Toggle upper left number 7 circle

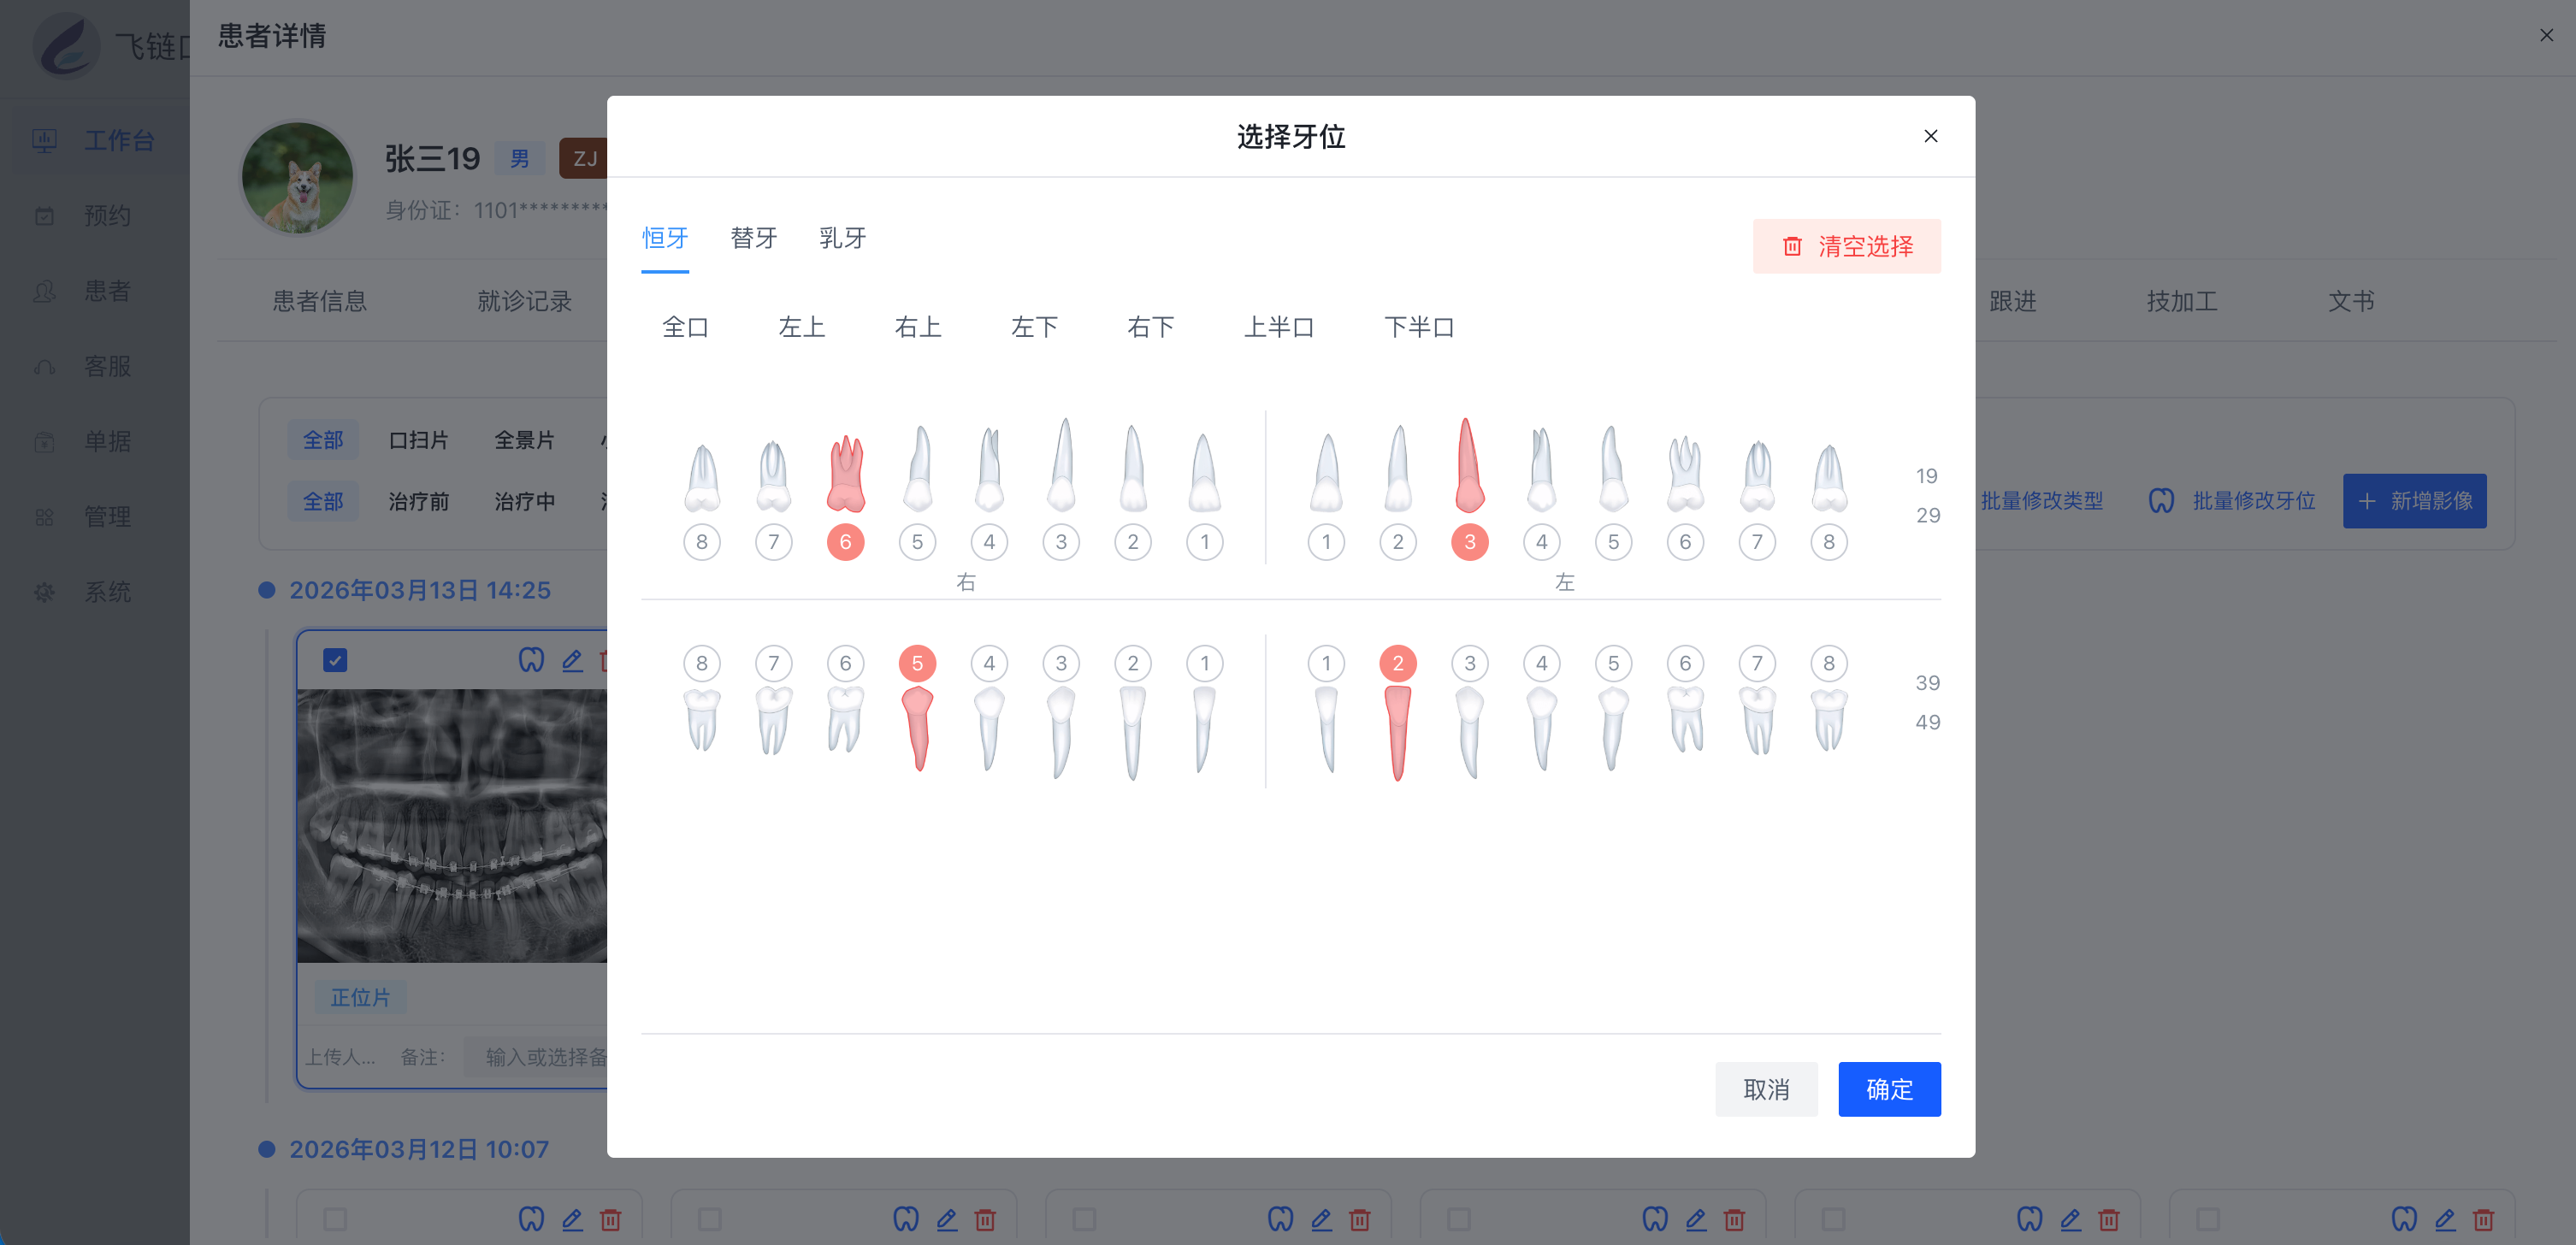coord(1757,542)
